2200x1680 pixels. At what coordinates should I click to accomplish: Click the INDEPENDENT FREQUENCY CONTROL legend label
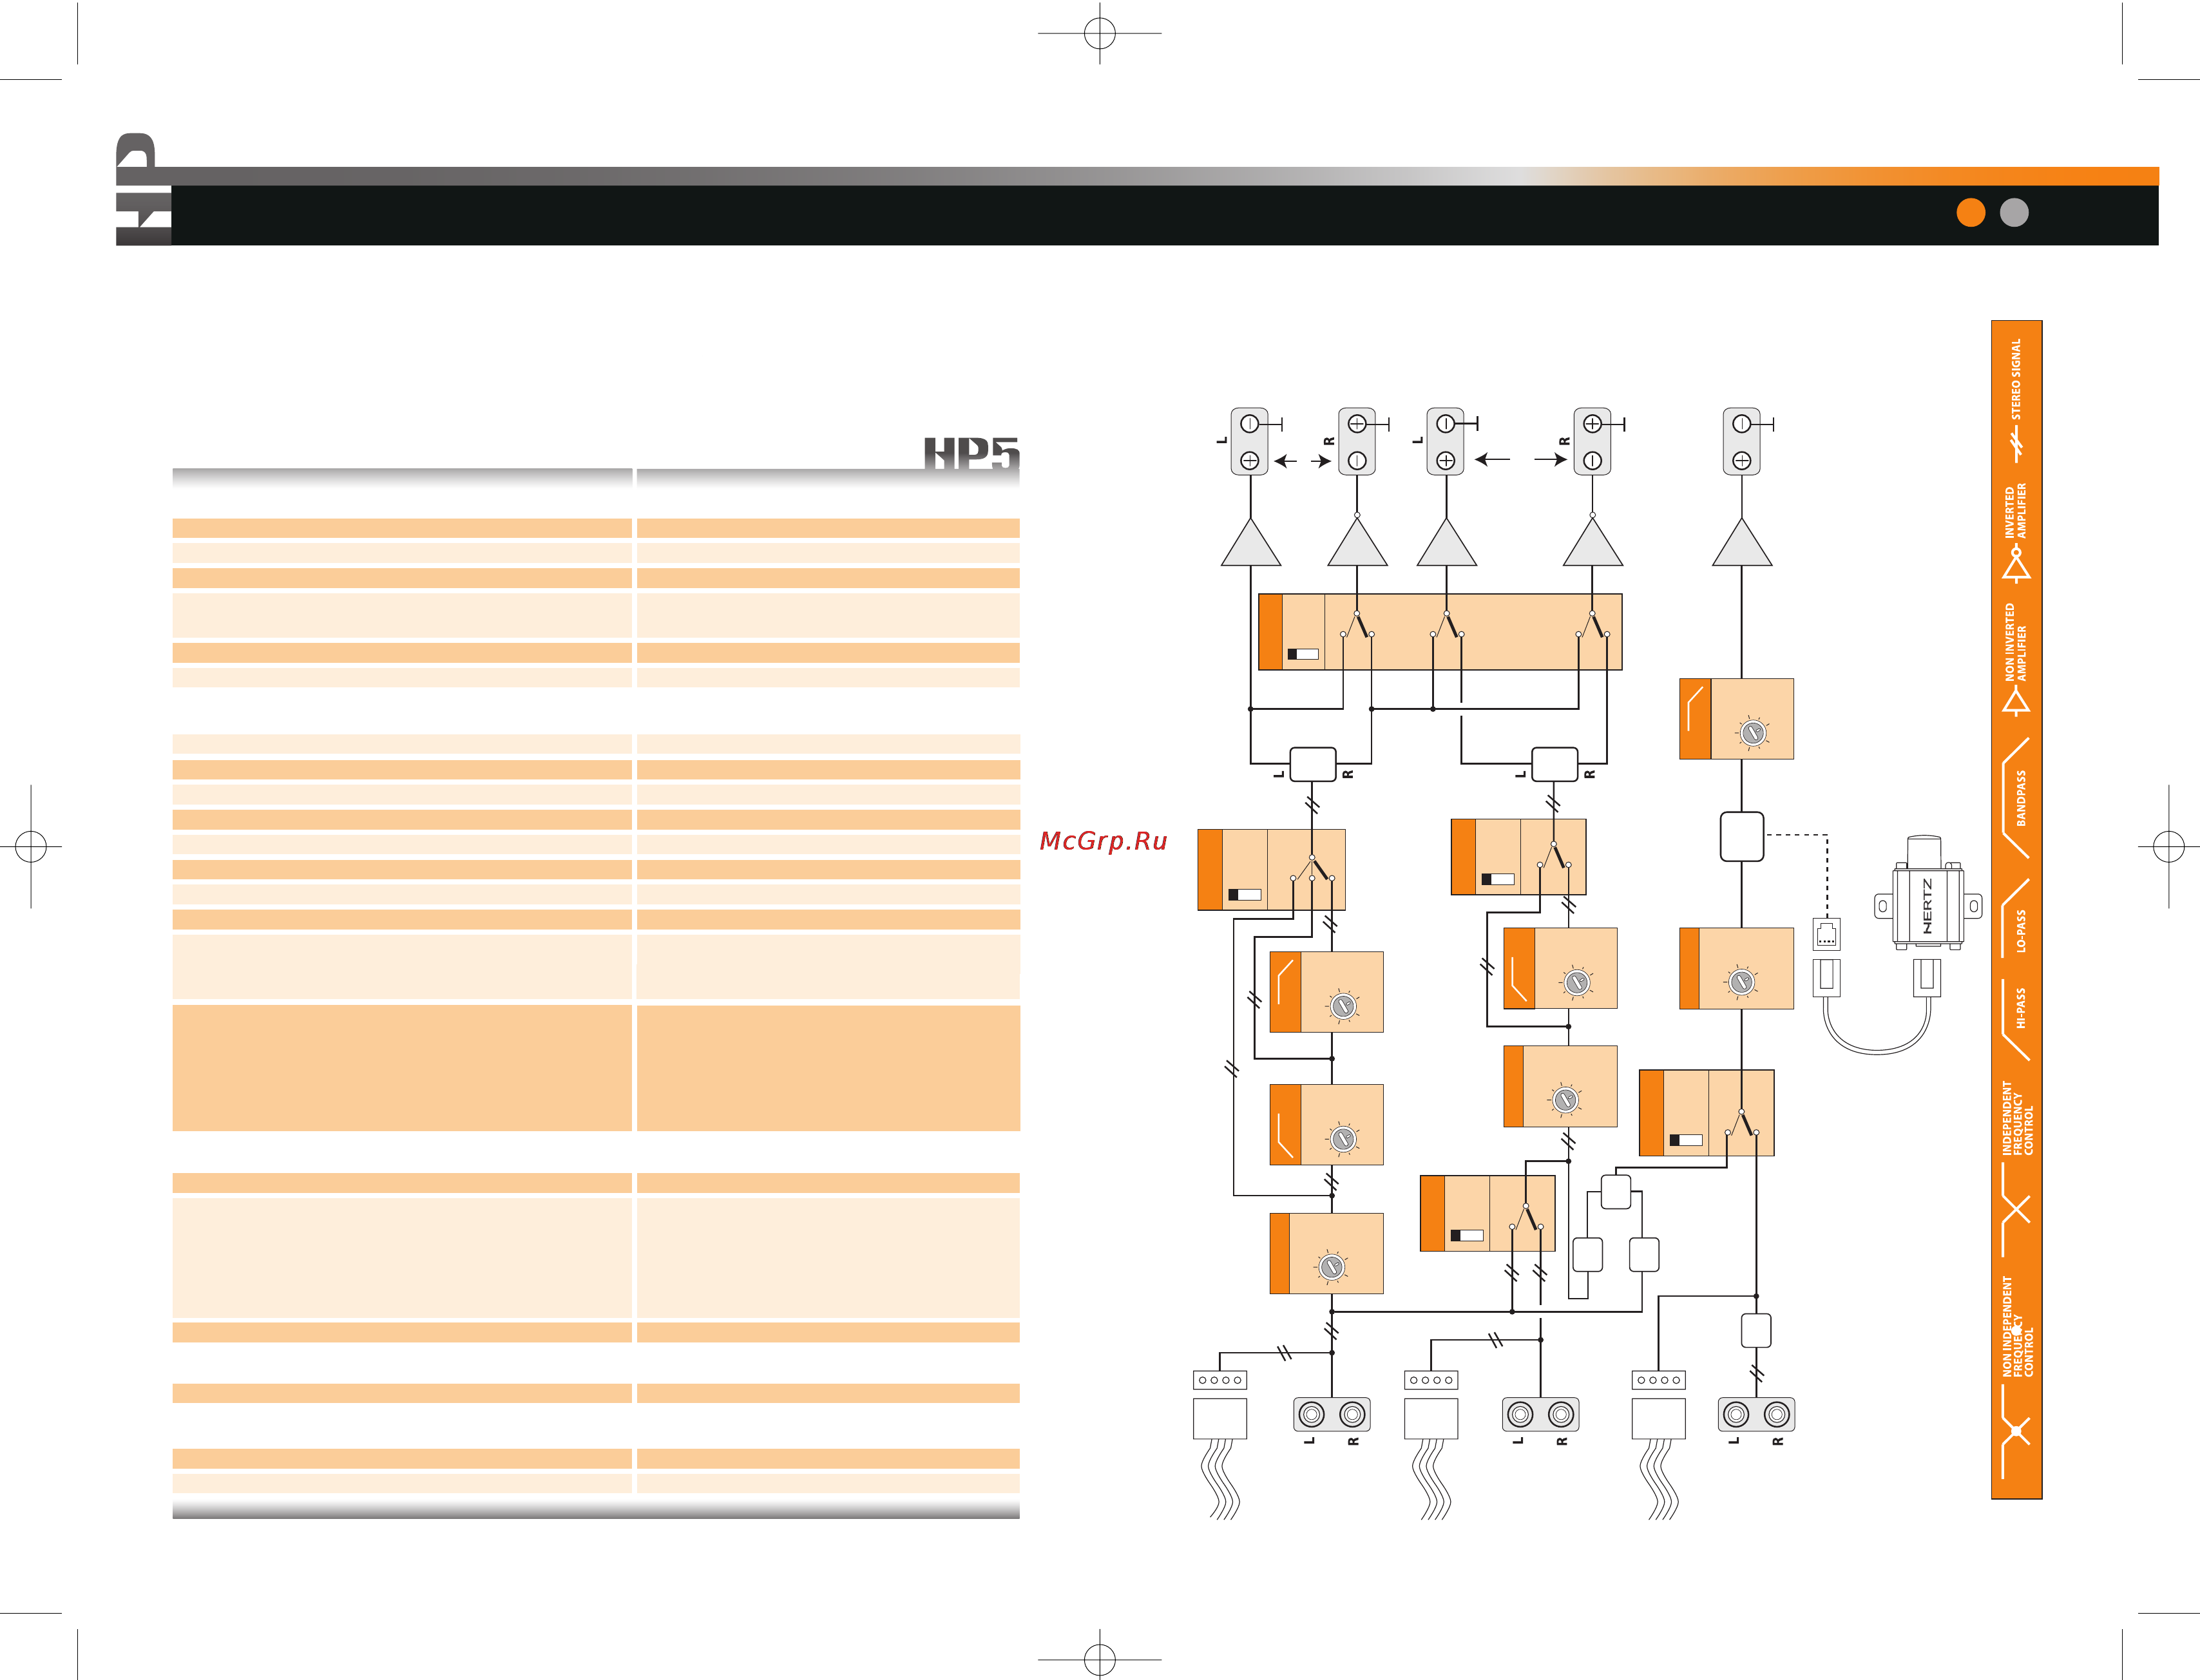click(2017, 1118)
